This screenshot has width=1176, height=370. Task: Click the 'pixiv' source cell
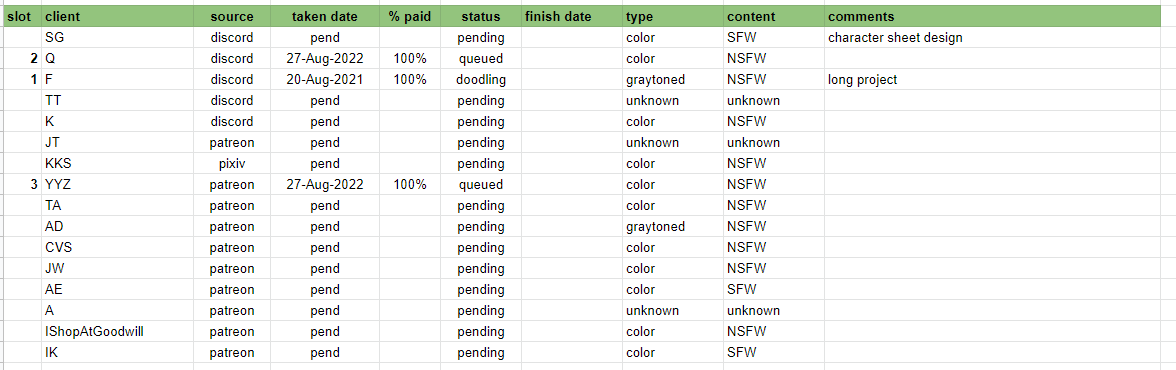point(232,164)
